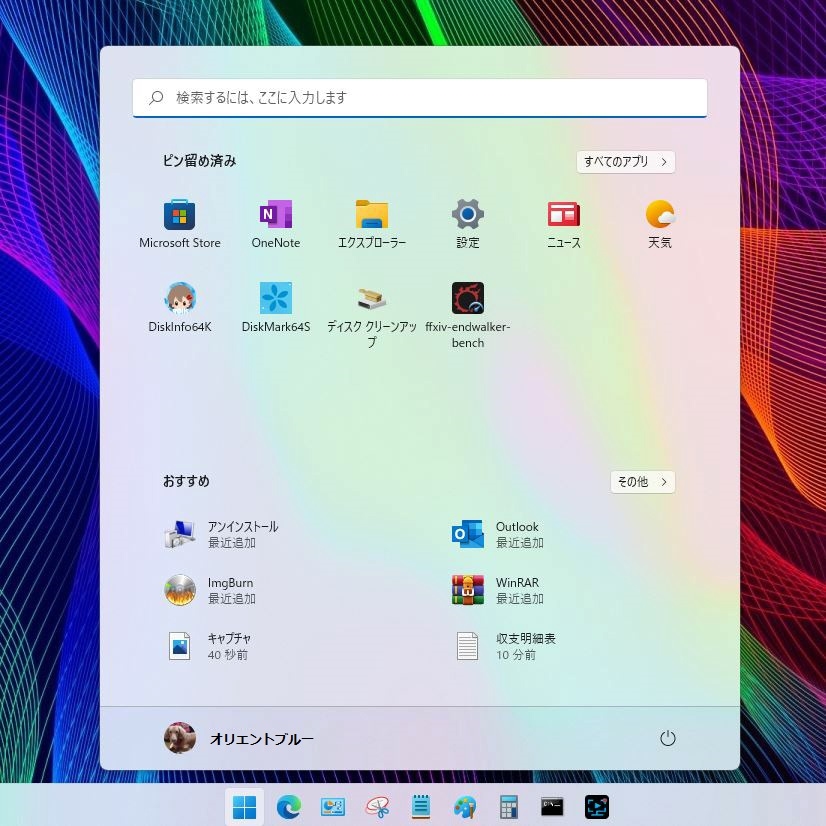
Task: Launch DiskMark64S pinned app
Action: click(276, 307)
